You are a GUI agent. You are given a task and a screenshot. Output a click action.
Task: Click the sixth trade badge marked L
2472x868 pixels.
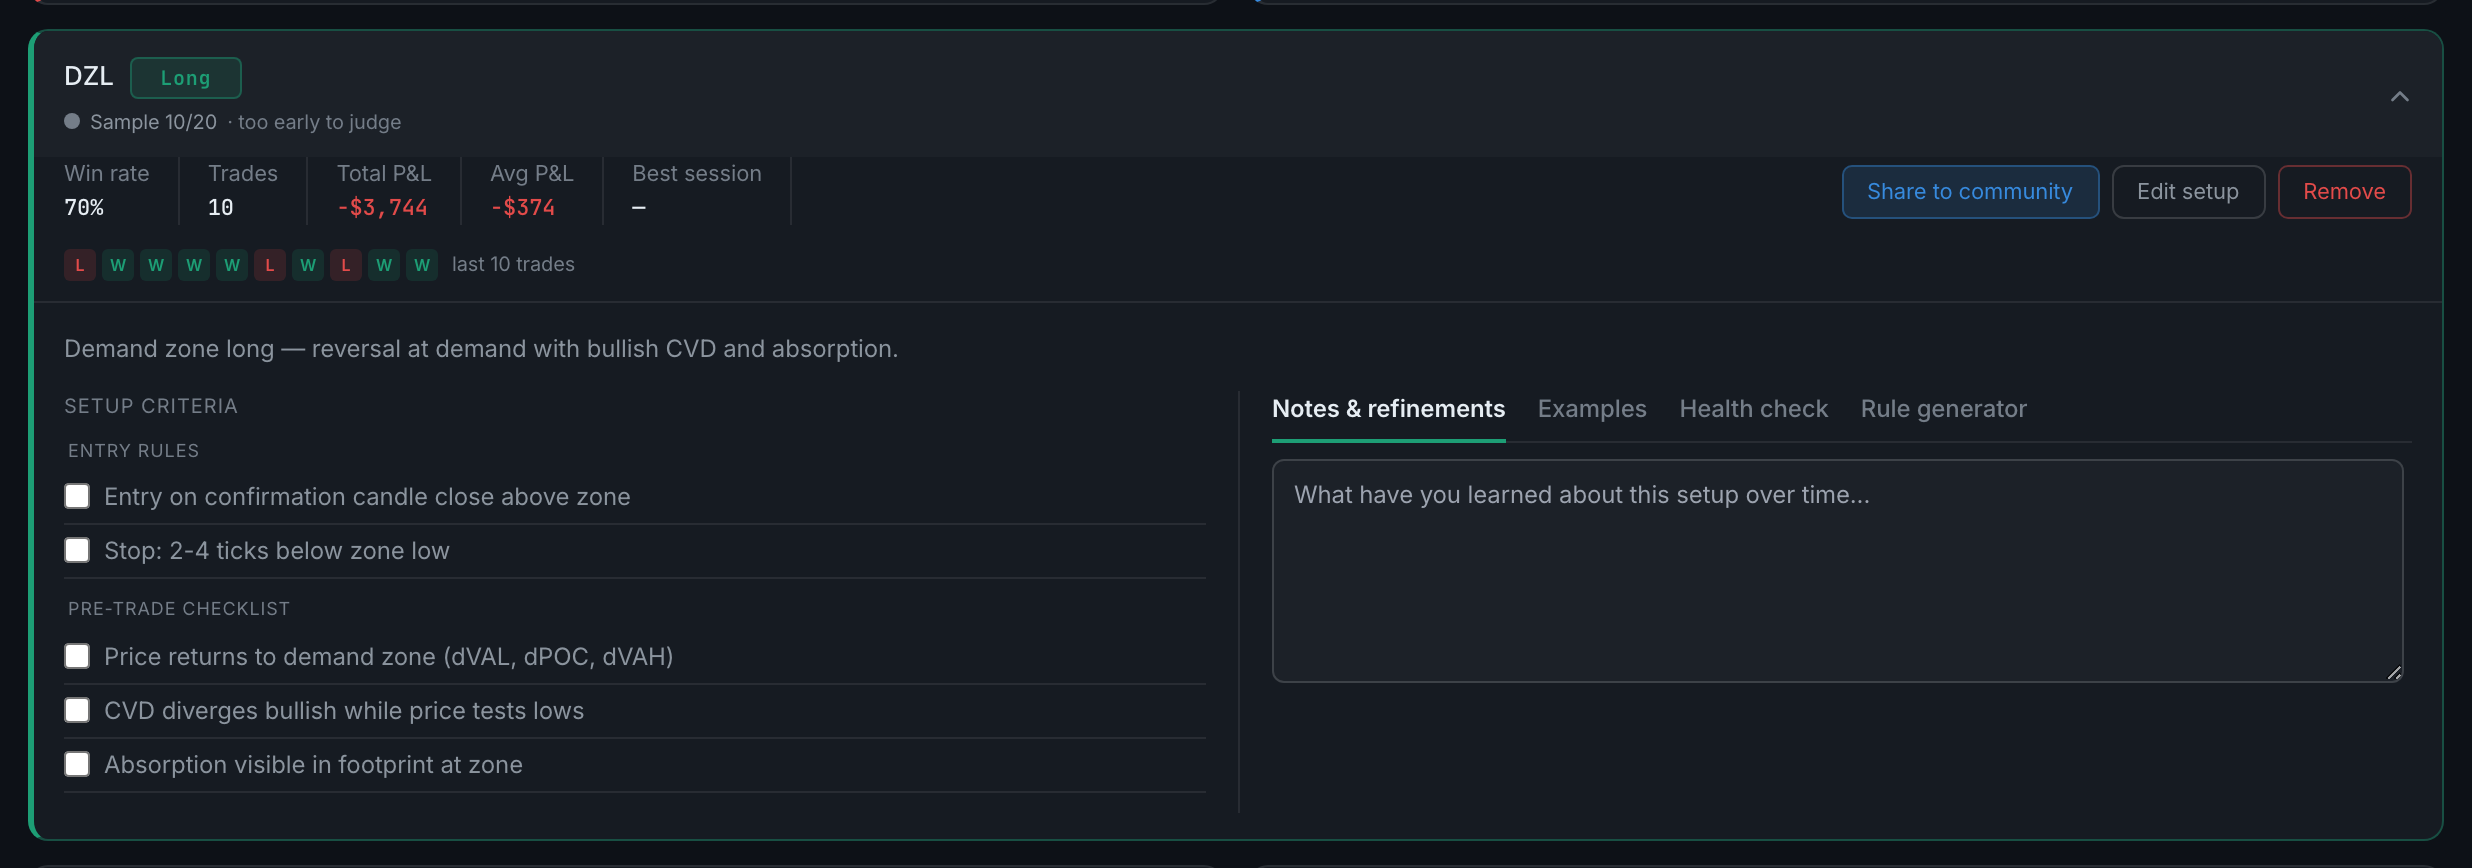click(270, 265)
